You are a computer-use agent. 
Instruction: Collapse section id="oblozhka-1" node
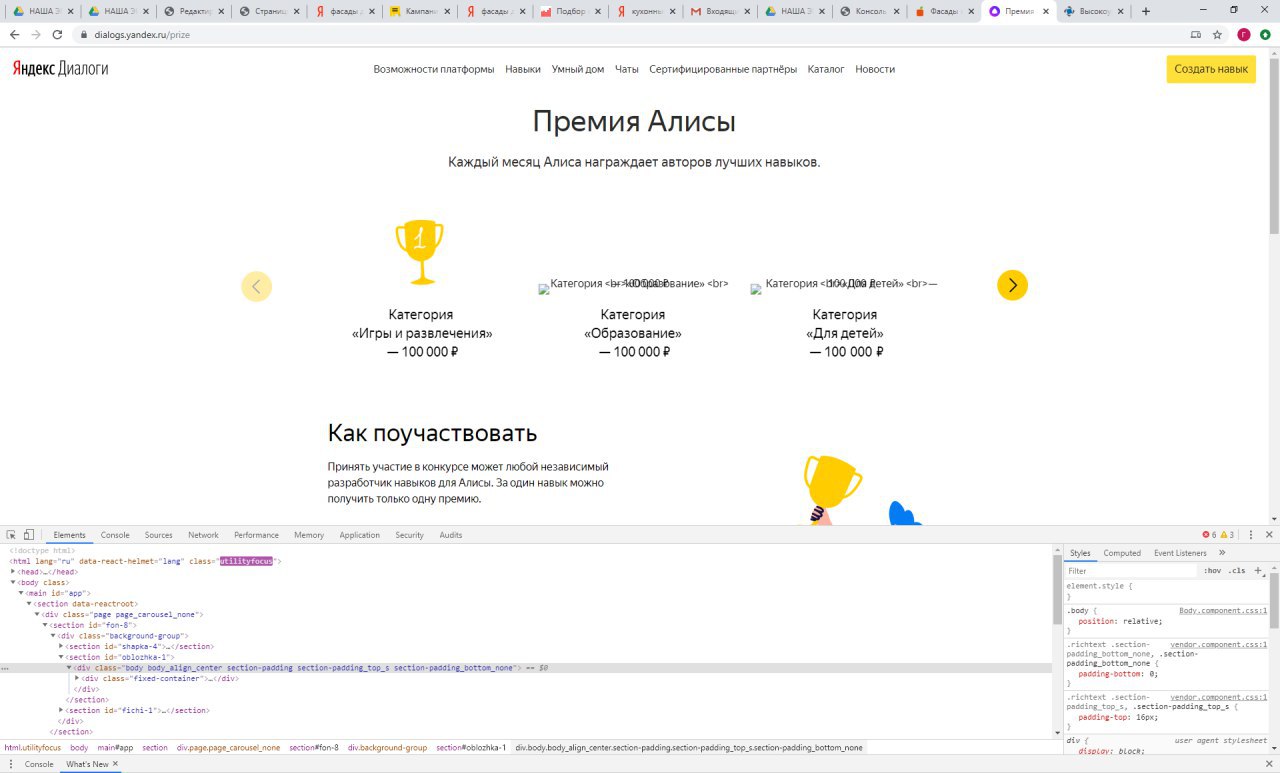(61, 657)
